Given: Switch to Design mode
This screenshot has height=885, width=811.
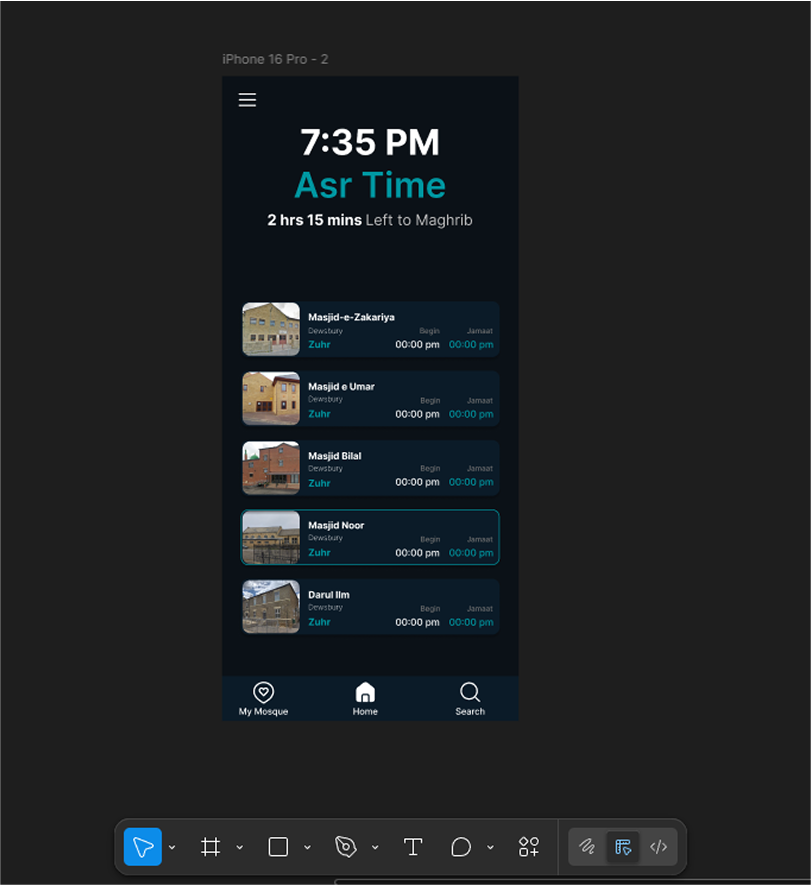Looking at the screenshot, I should 623,847.
